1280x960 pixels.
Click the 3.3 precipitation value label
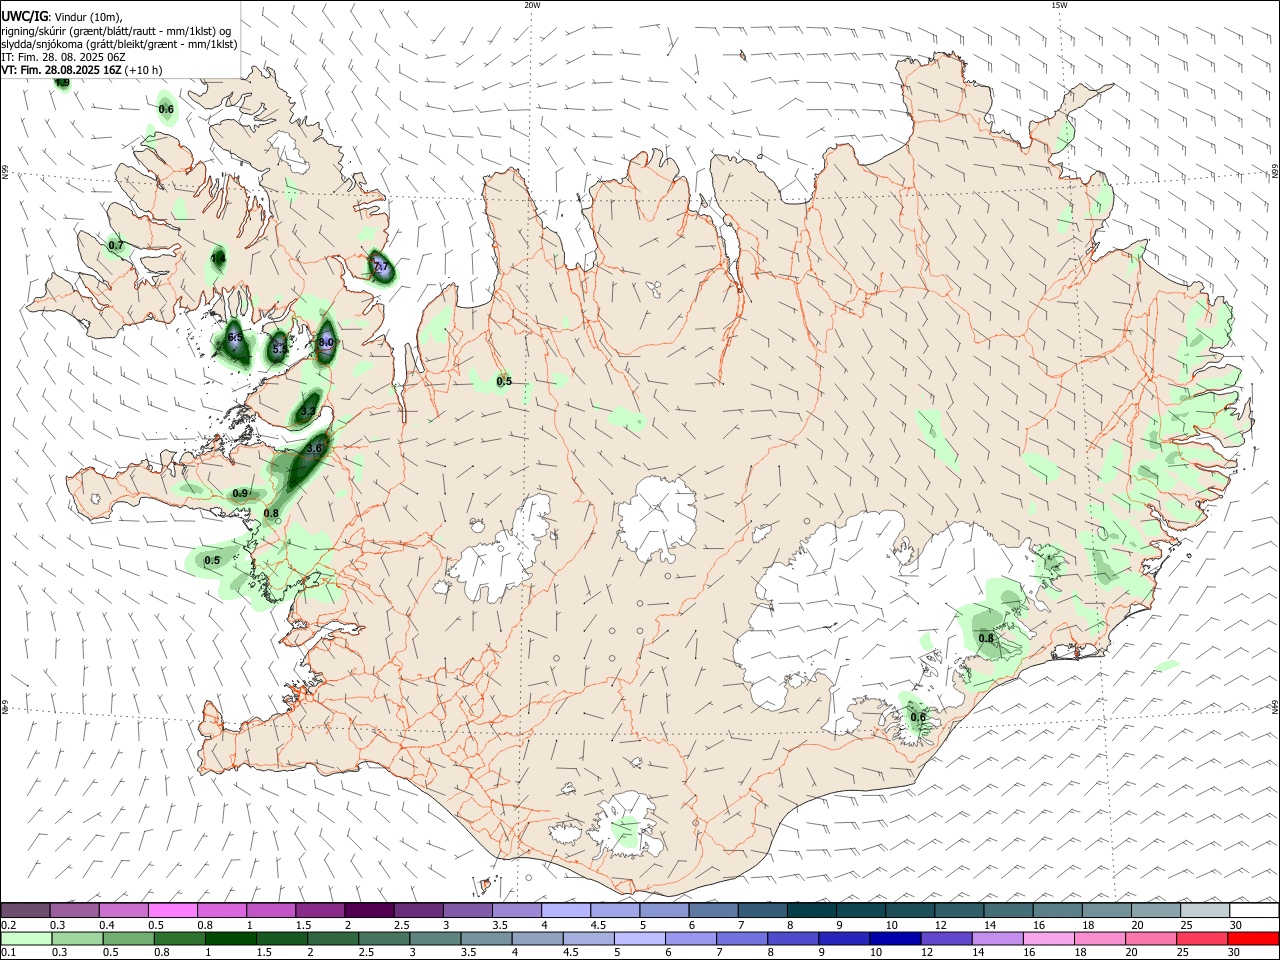click(x=308, y=411)
